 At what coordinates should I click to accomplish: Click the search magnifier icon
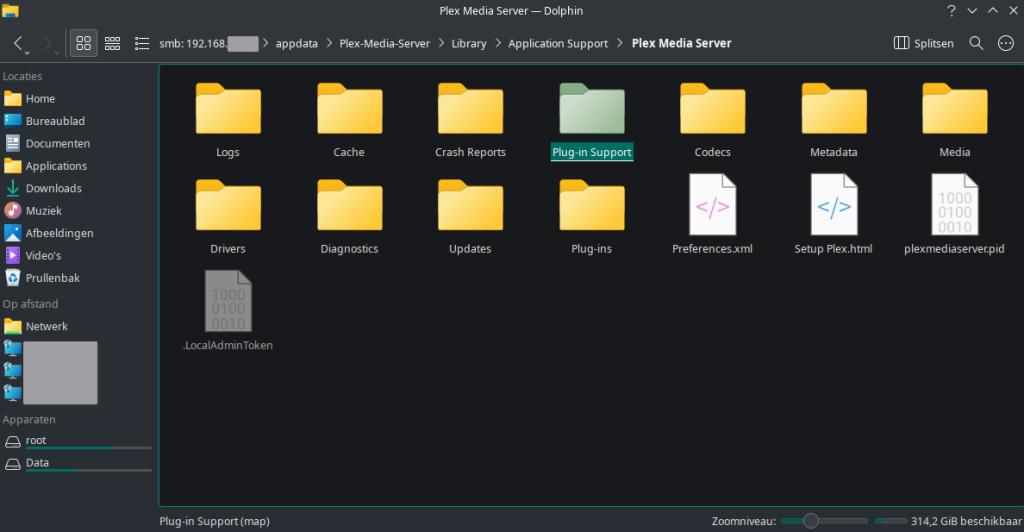(x=977, y=44)
